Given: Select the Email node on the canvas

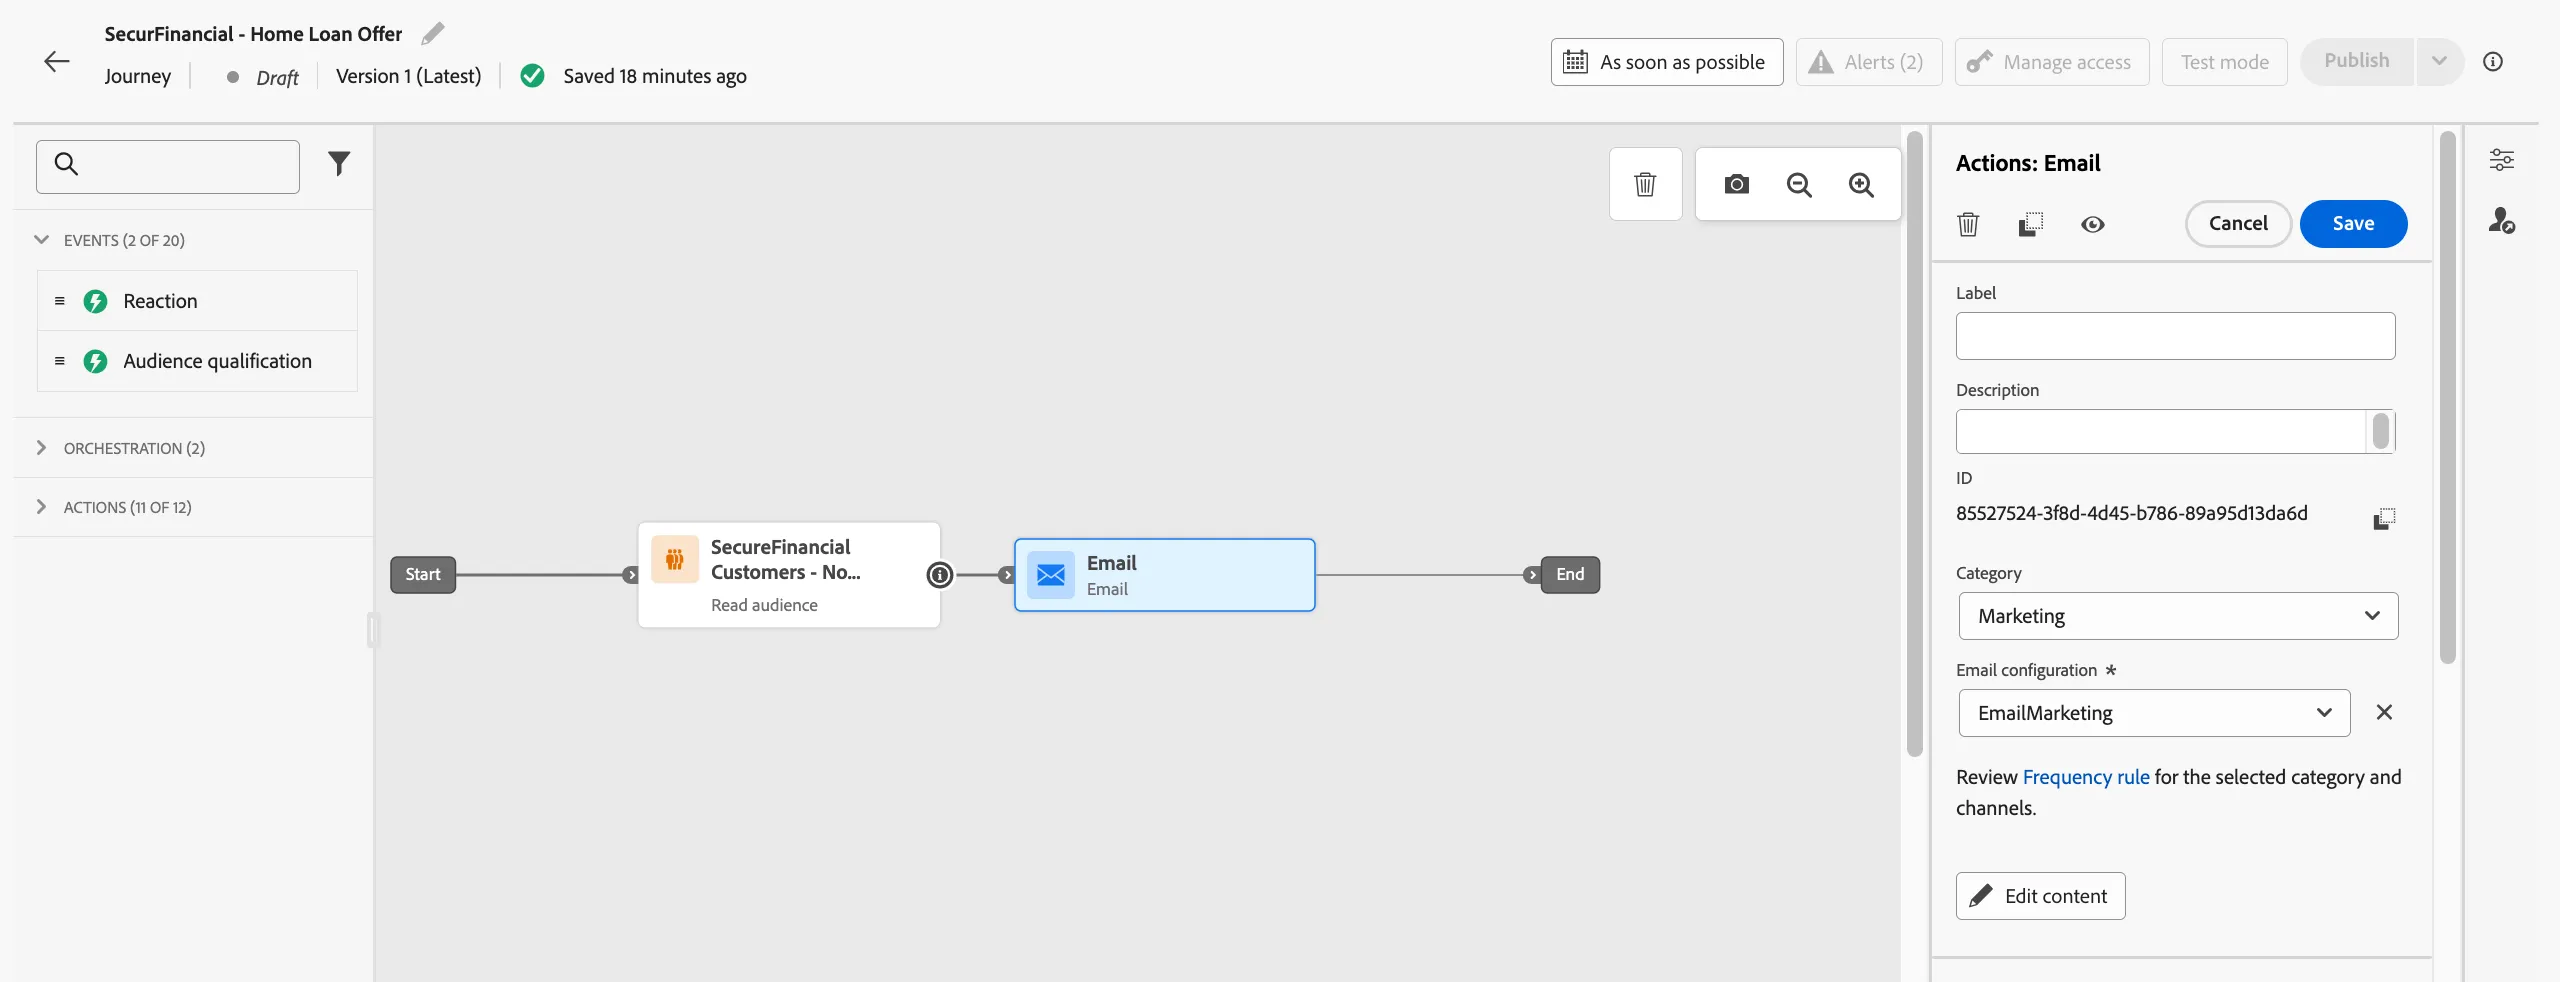Looking at the screenshot, I should point(1165,575).
